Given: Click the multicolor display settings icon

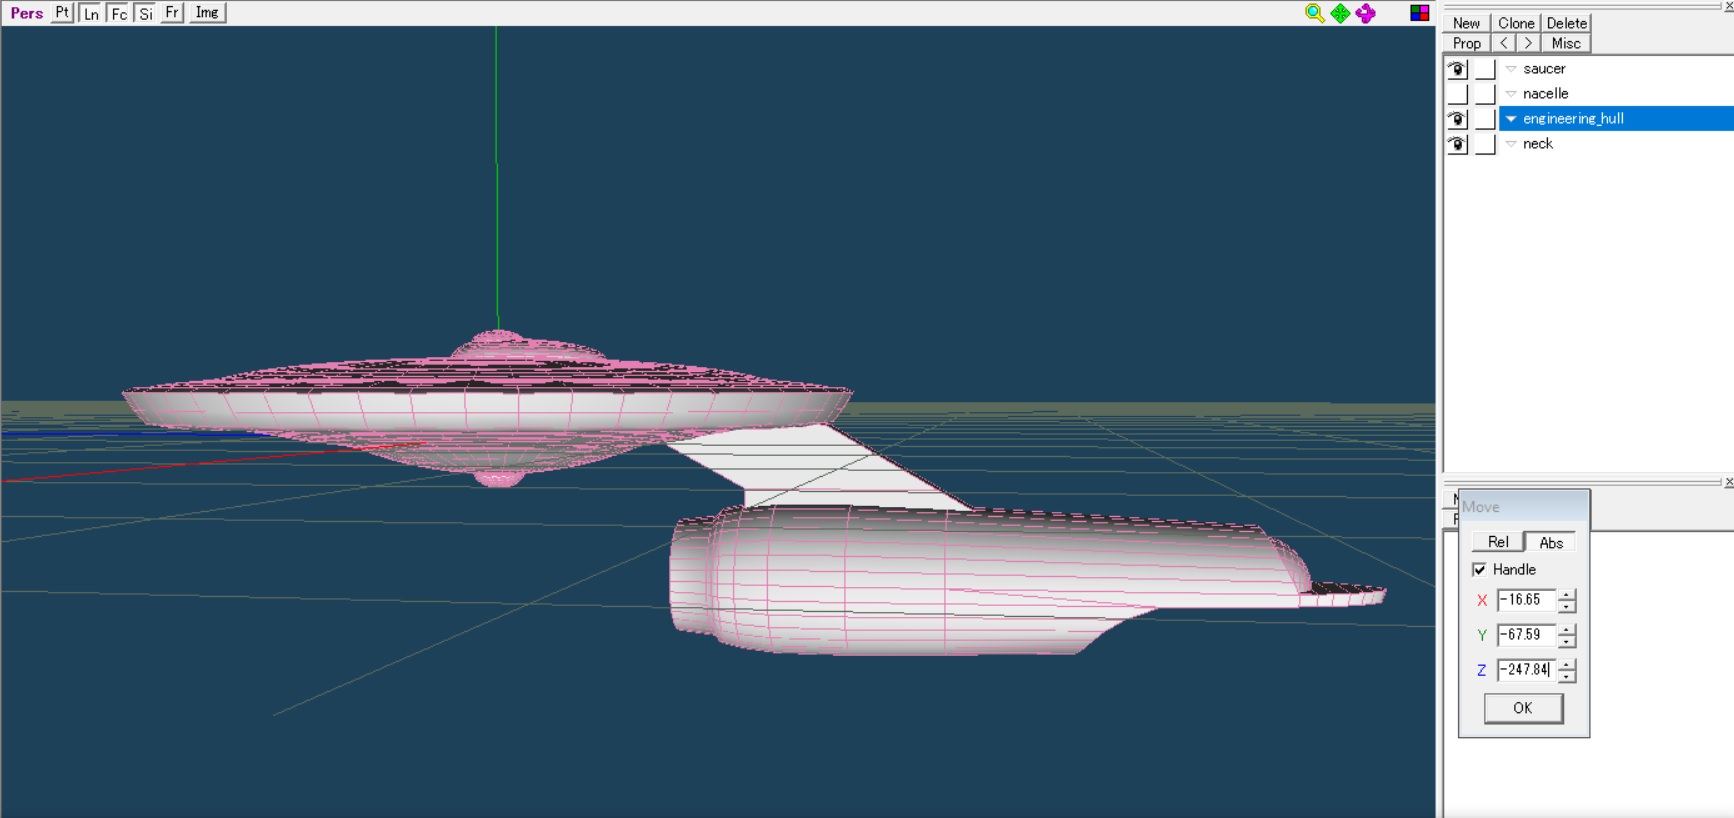Looking at the screenshot, I should point(1419,13).
